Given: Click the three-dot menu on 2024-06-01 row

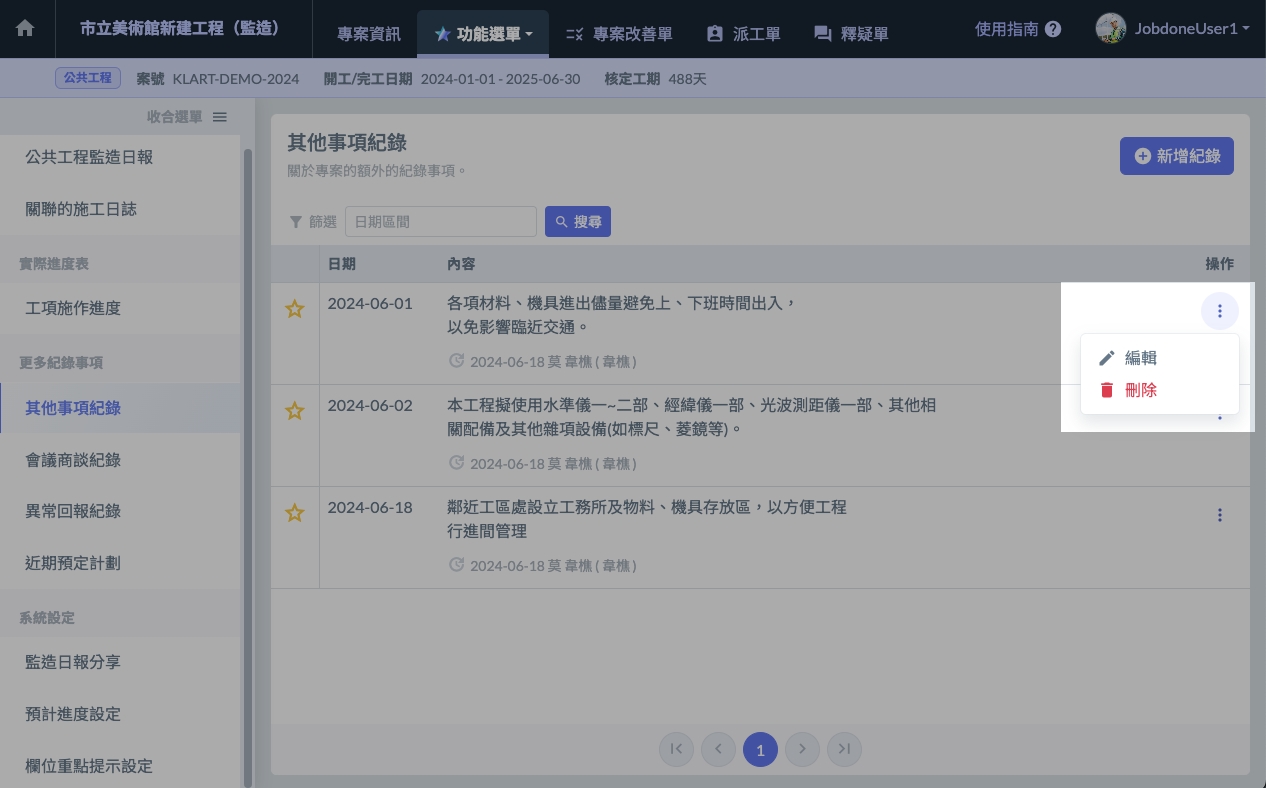Looking at the screenshot, I should 1219,312.
